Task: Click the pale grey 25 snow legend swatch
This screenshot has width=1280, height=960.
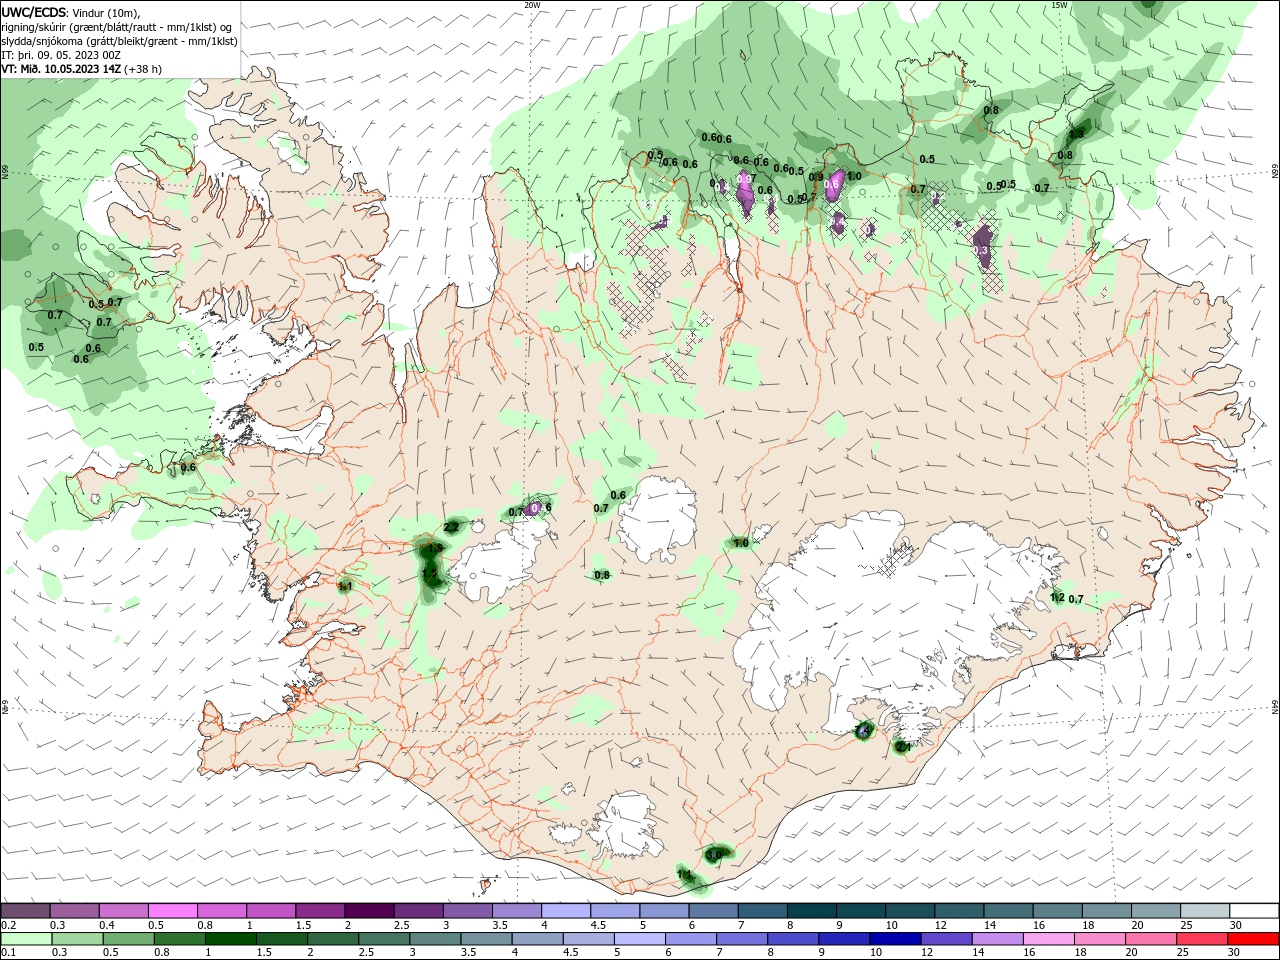Action: coord(1206,911)
